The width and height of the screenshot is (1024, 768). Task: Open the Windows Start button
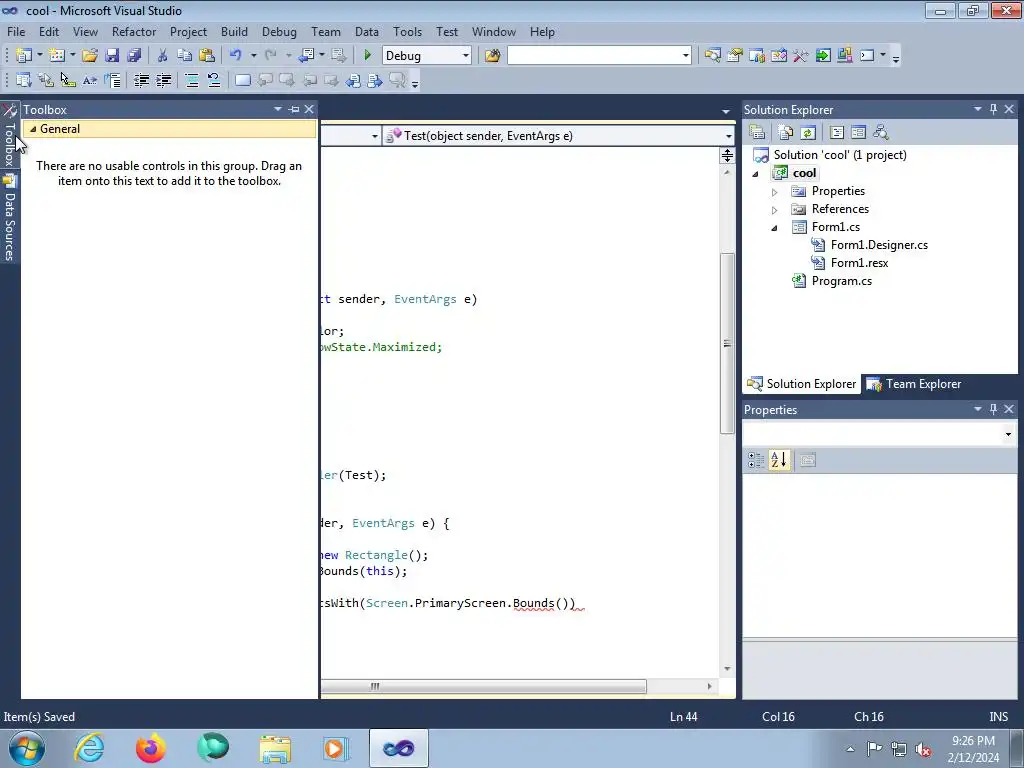tap(26, 748)
